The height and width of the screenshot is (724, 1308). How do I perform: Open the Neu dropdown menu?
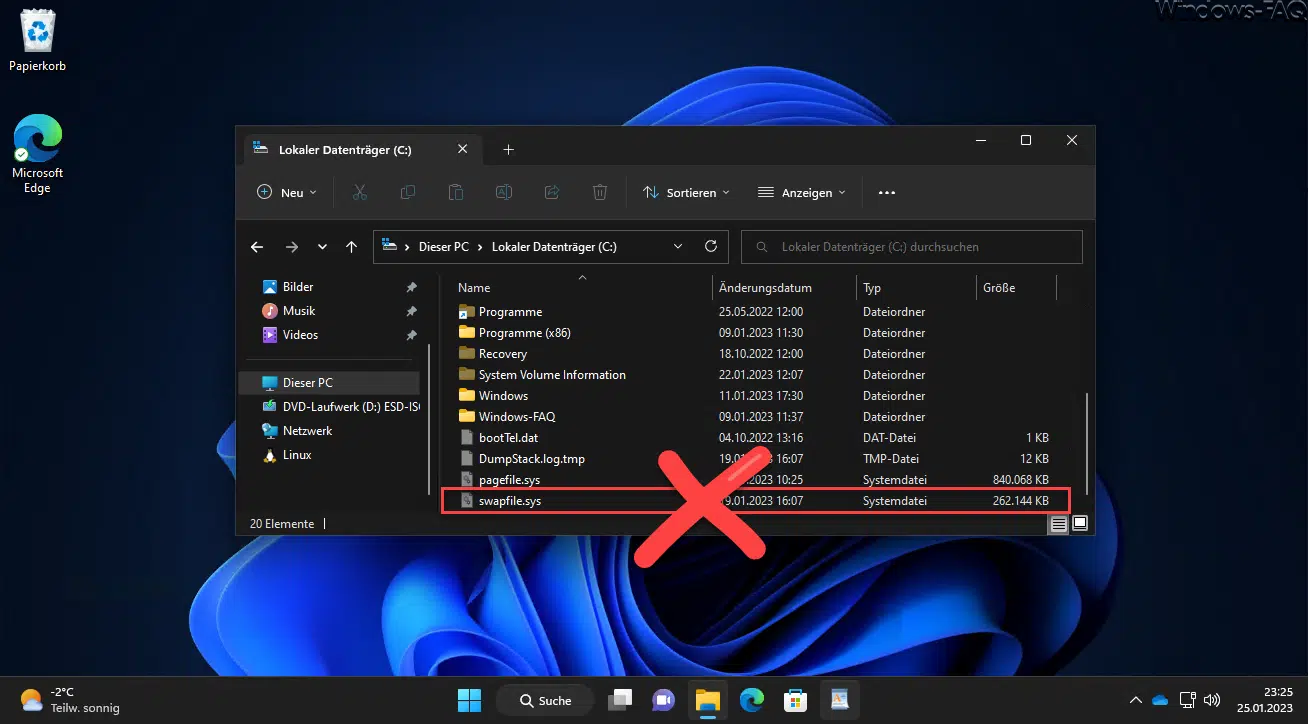pos(287,192)
